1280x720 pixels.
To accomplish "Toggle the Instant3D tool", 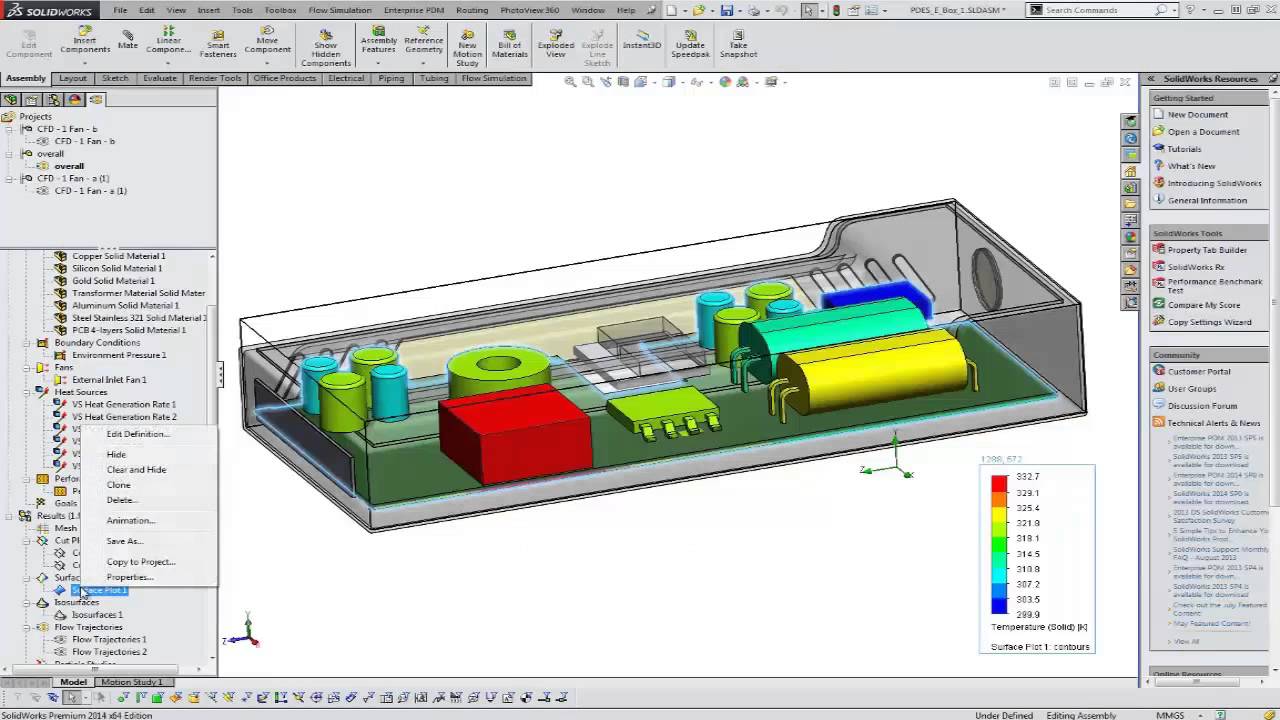I will pyautogui.click(x=641, y=38).
